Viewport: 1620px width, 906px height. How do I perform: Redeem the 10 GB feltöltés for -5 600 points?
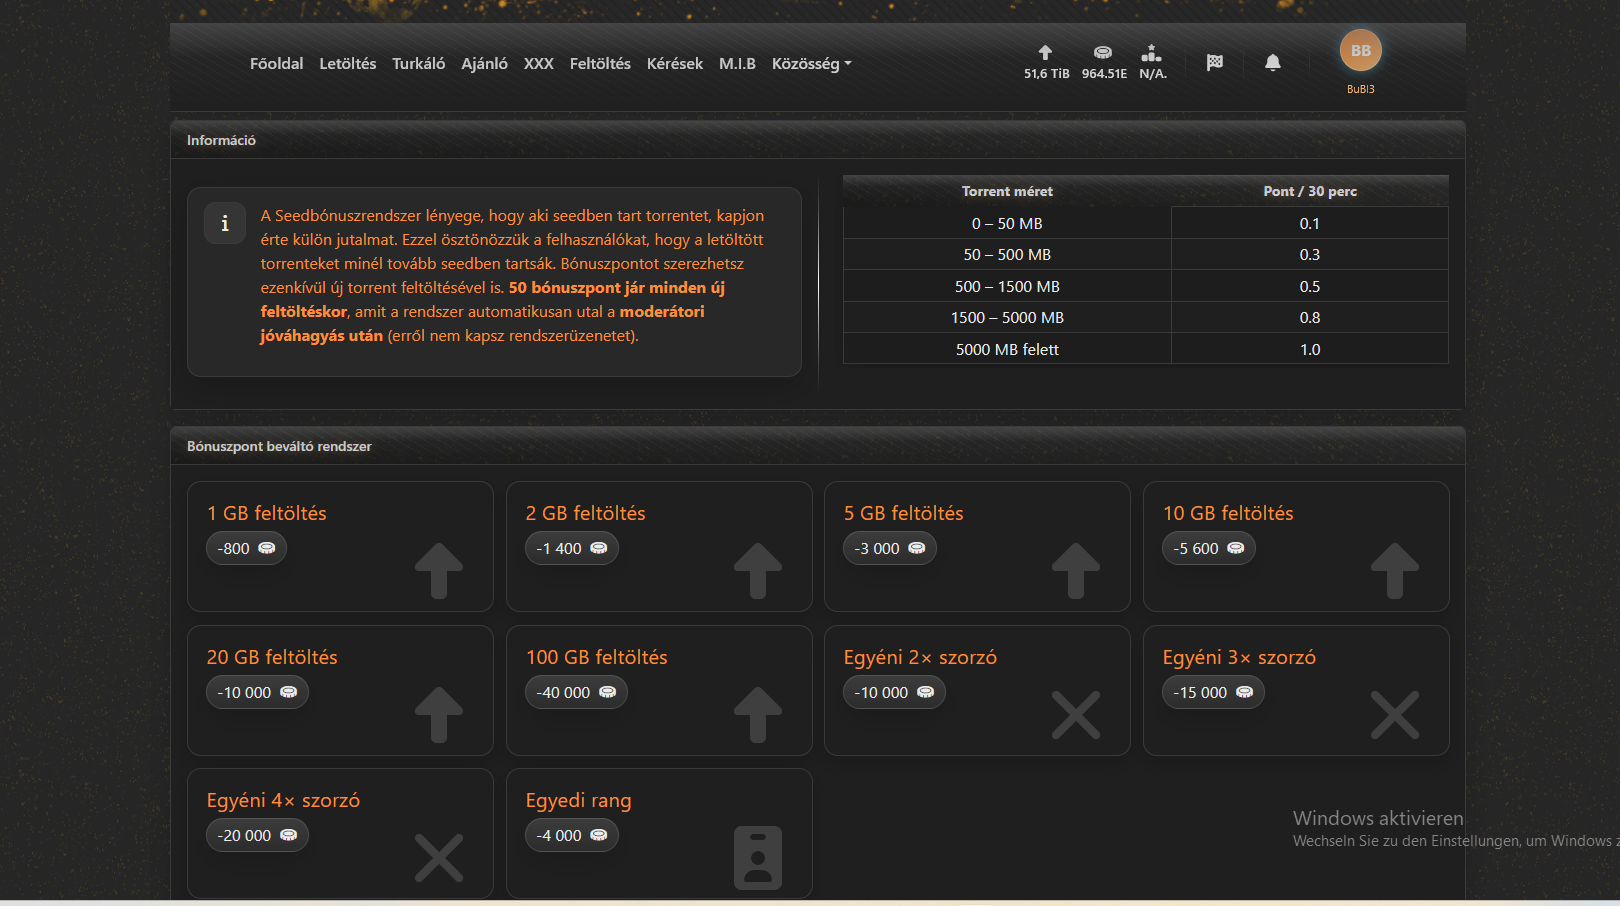[x=1295, y=546]
